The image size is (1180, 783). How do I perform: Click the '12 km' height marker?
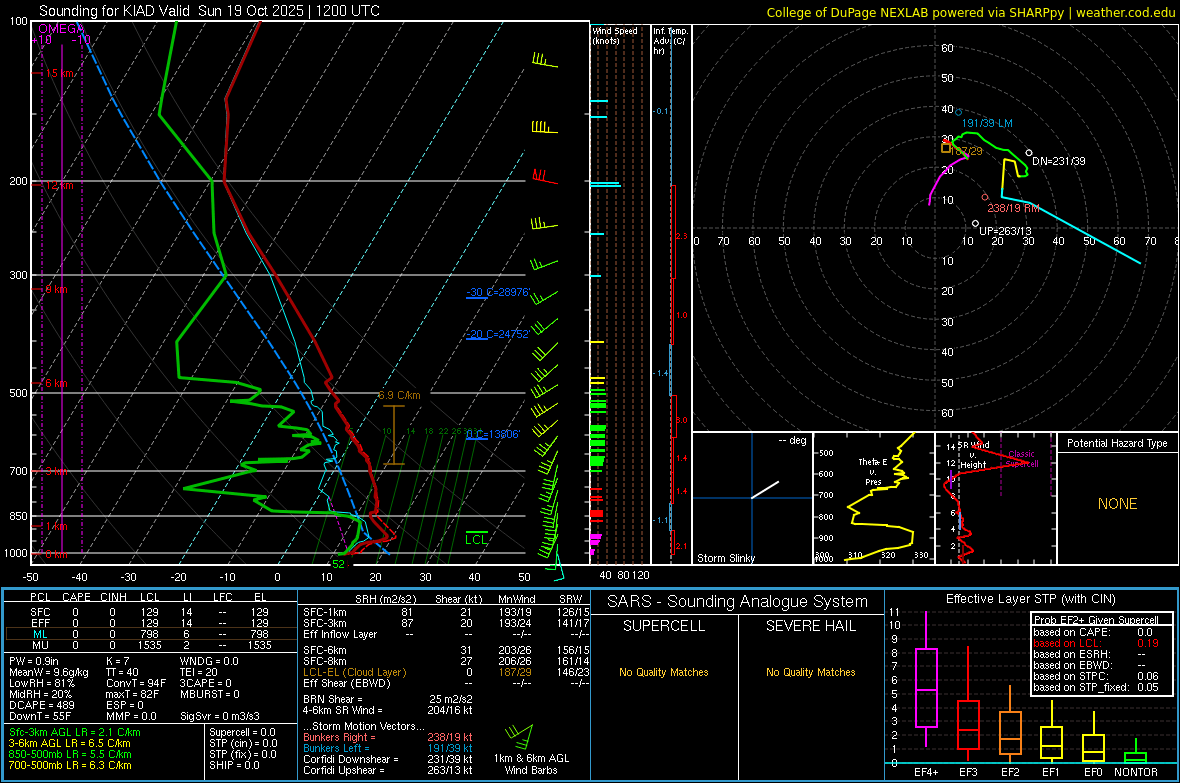[x=60, y=185]
